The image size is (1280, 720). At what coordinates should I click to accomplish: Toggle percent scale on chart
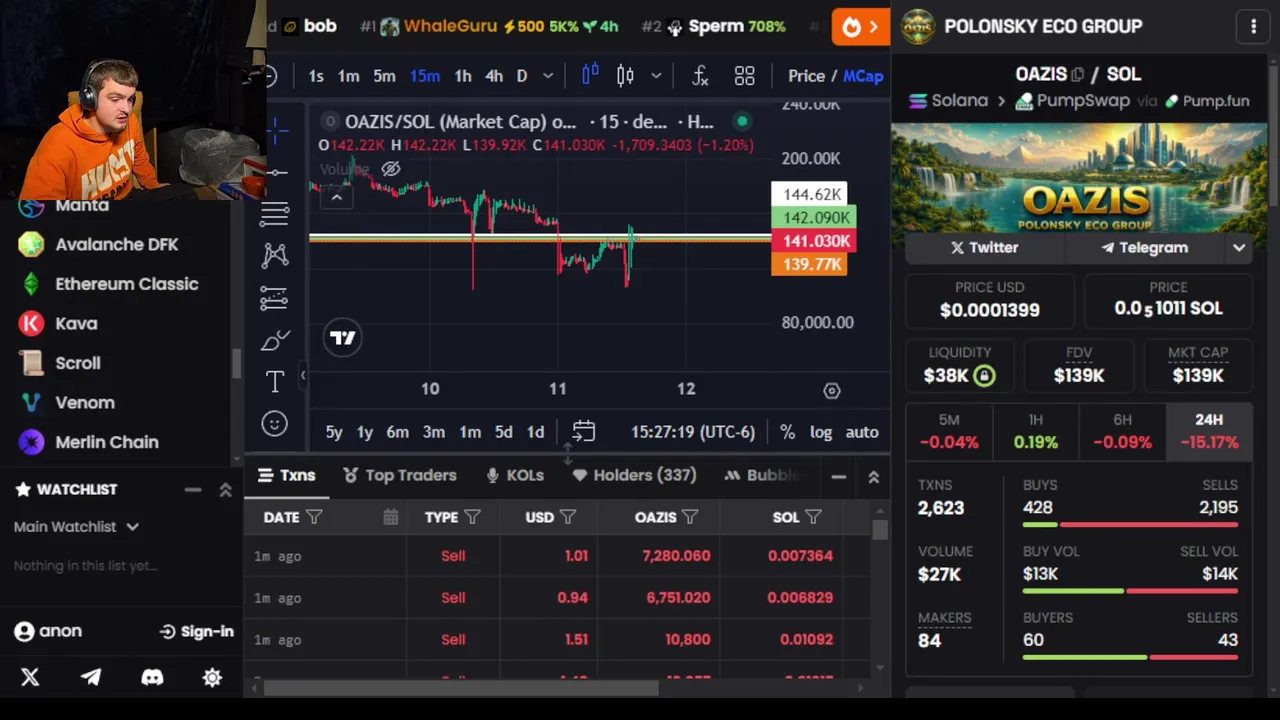(x=788, y=432)
